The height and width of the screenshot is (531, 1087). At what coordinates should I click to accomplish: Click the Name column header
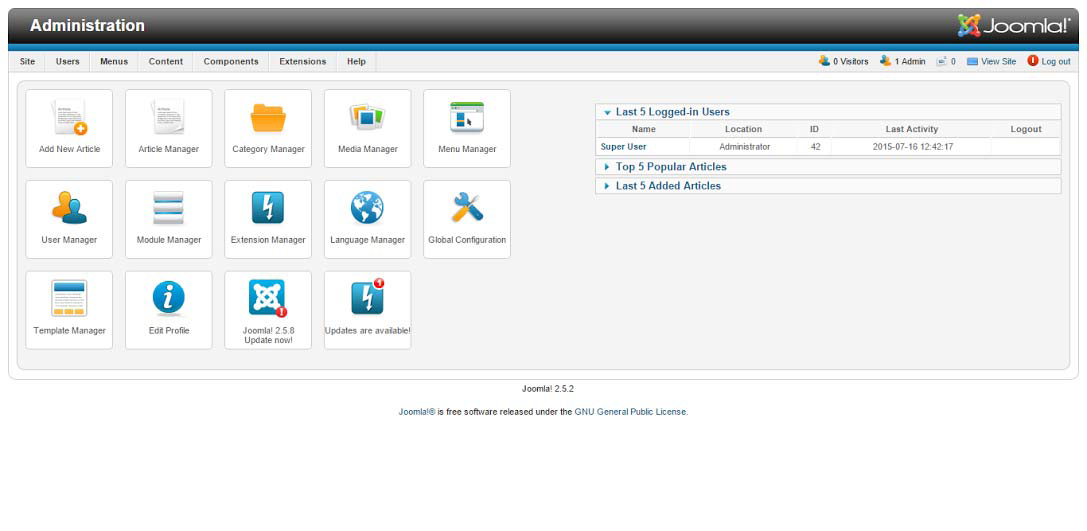pos(643,129)
